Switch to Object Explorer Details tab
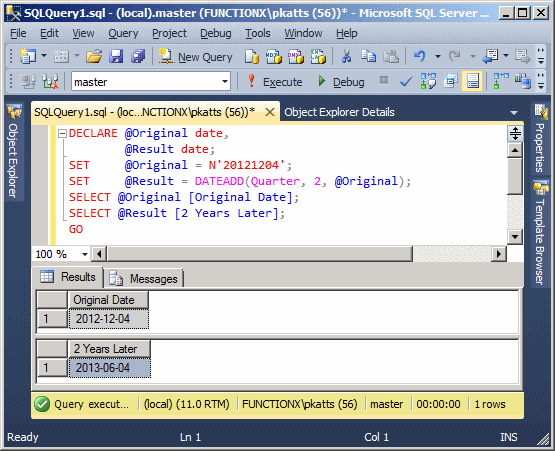The width and height of the screenshot is (555, 451). pos(339,112)
